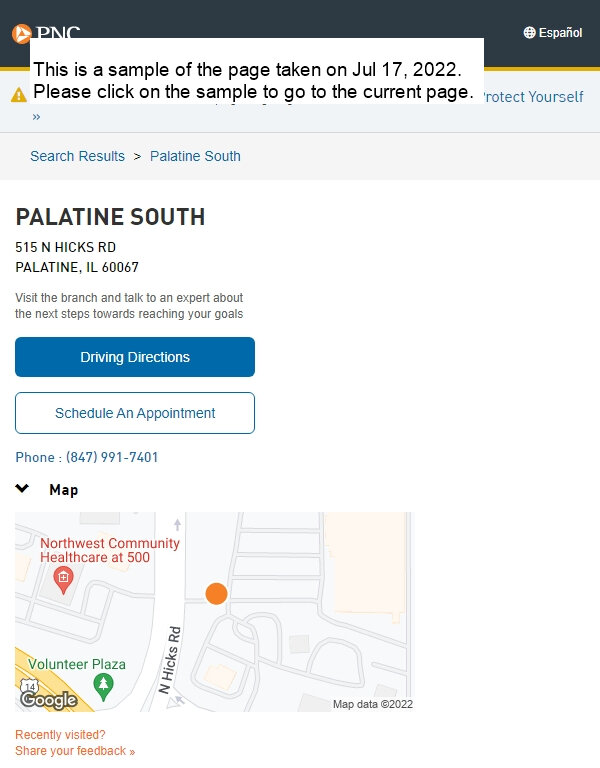The image size is (600, 768).
Task: Click the globe icon beside Español
Action: point(529,32)
